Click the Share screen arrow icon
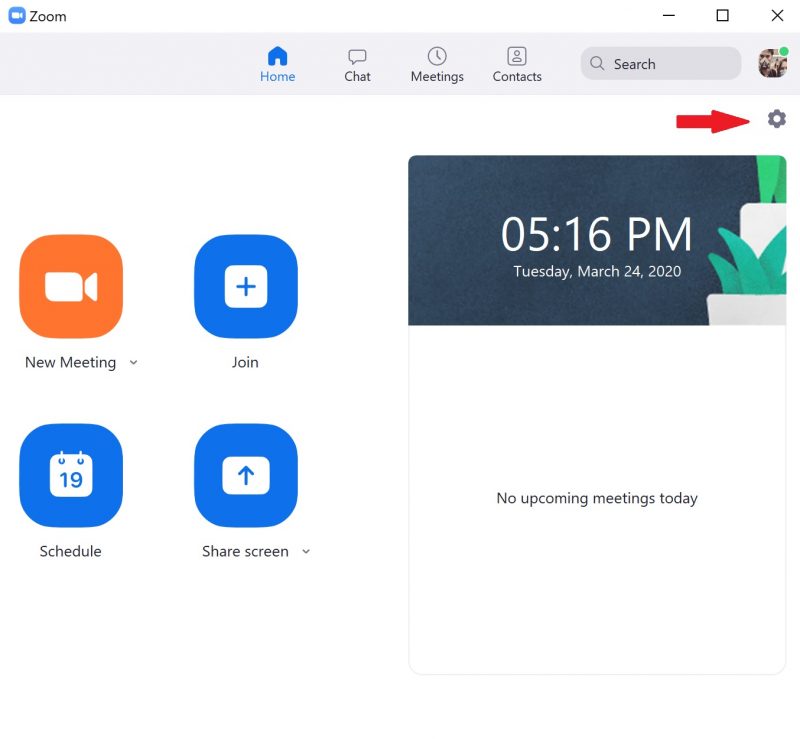Screen dimensions: 800x739 coord(246,475)
